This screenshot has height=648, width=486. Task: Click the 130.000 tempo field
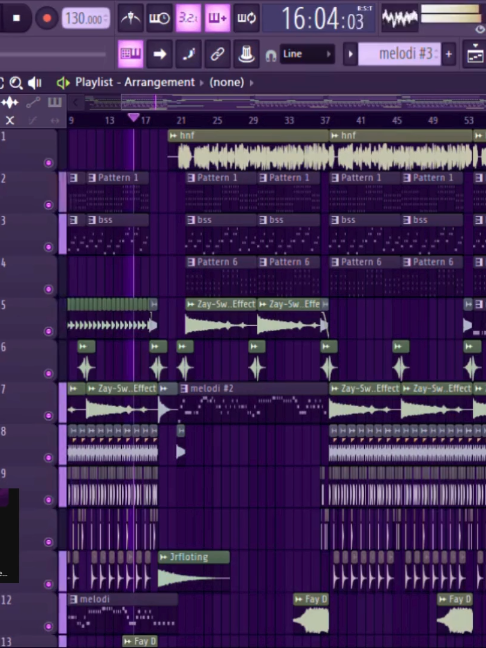pyautogui.click(x=86, y=19)
